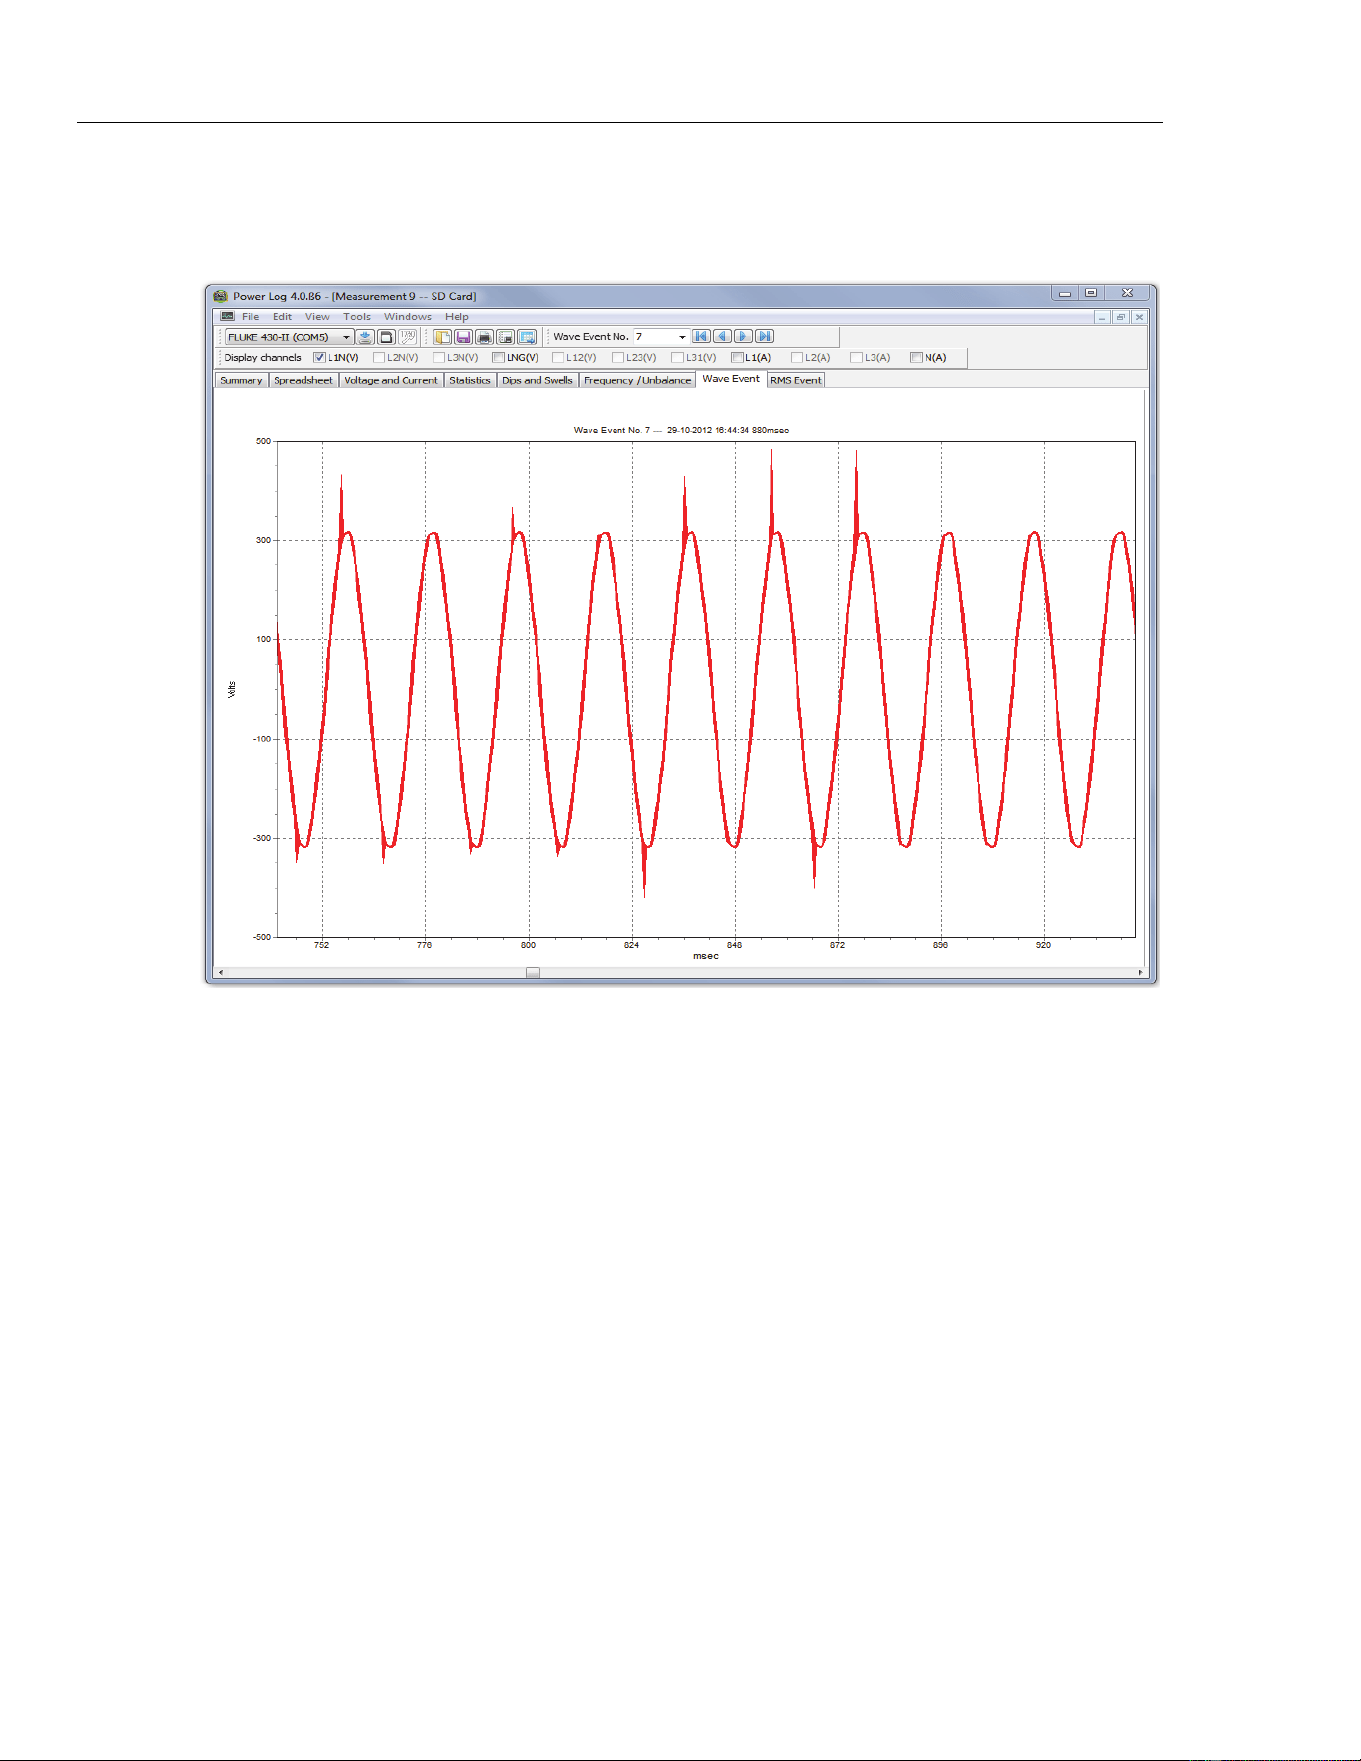Open the FLUKE 430-II (COM5) device dropdown
This screenshot has height=1761, width=1361.
289,337
